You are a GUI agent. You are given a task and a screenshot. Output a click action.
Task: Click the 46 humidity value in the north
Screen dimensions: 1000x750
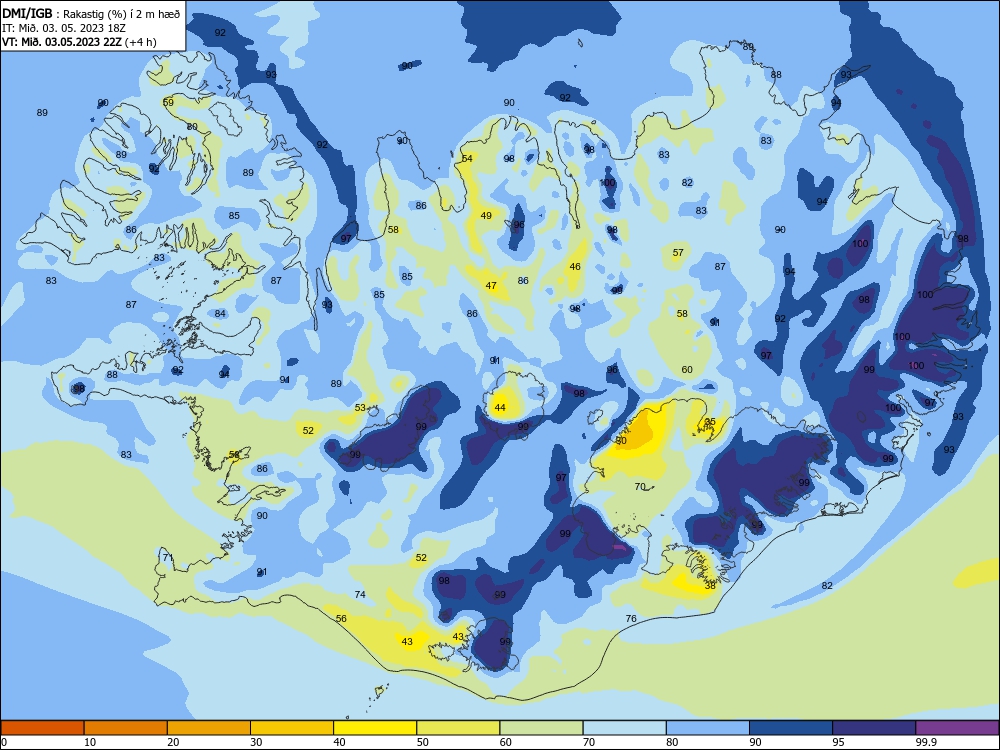coord(575,267)
